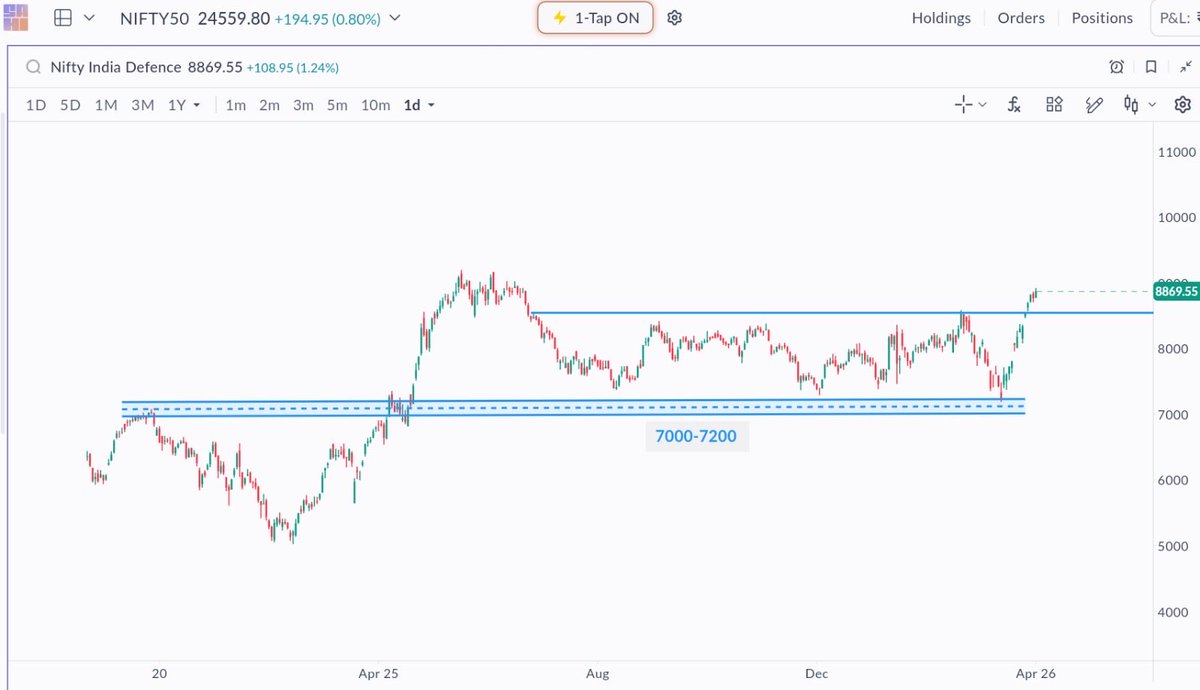The image size is (1200, 690).
Task: Open the 1d interval dropdown
Action: tap(419, 104)
